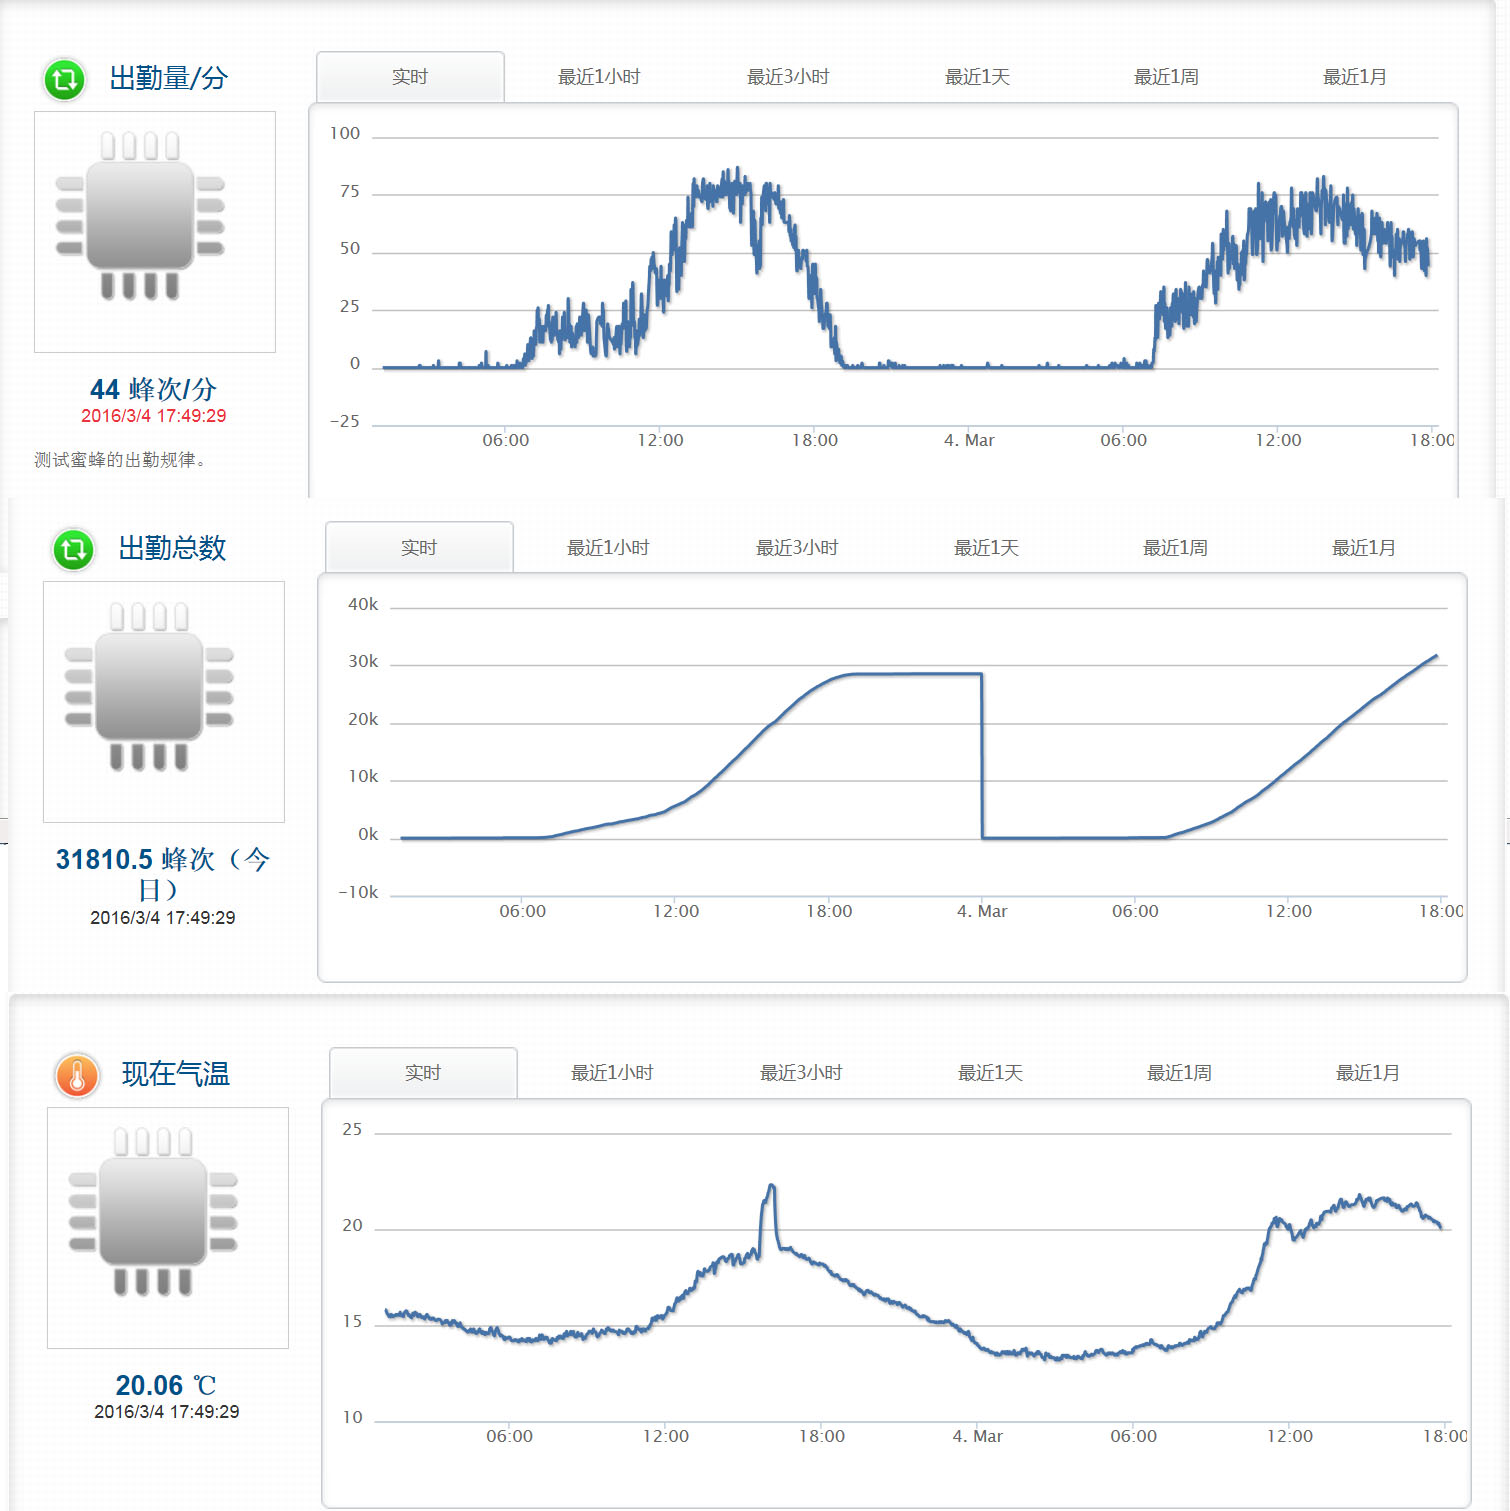Viewport: 1510px width, 1511px height.
Task: Click the 31810.5 蜂次 current value
Action: (162, 873)
